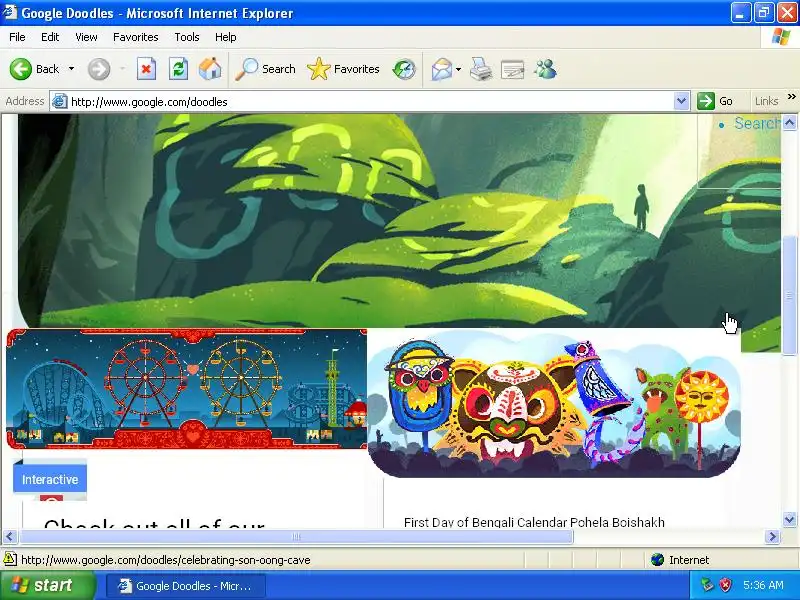Open the File menu
Image resolution: width=800 pixels, height=600 pixels.
pos(17,37)
